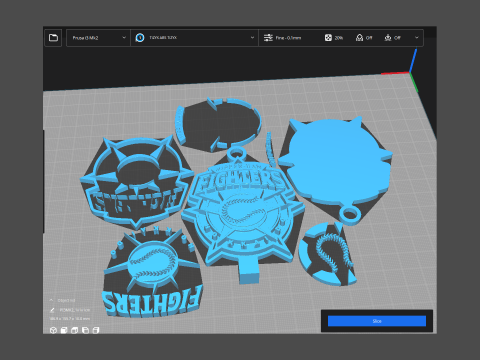Click the support Off icon
480x360 pixels.
[x=359, y=38]
